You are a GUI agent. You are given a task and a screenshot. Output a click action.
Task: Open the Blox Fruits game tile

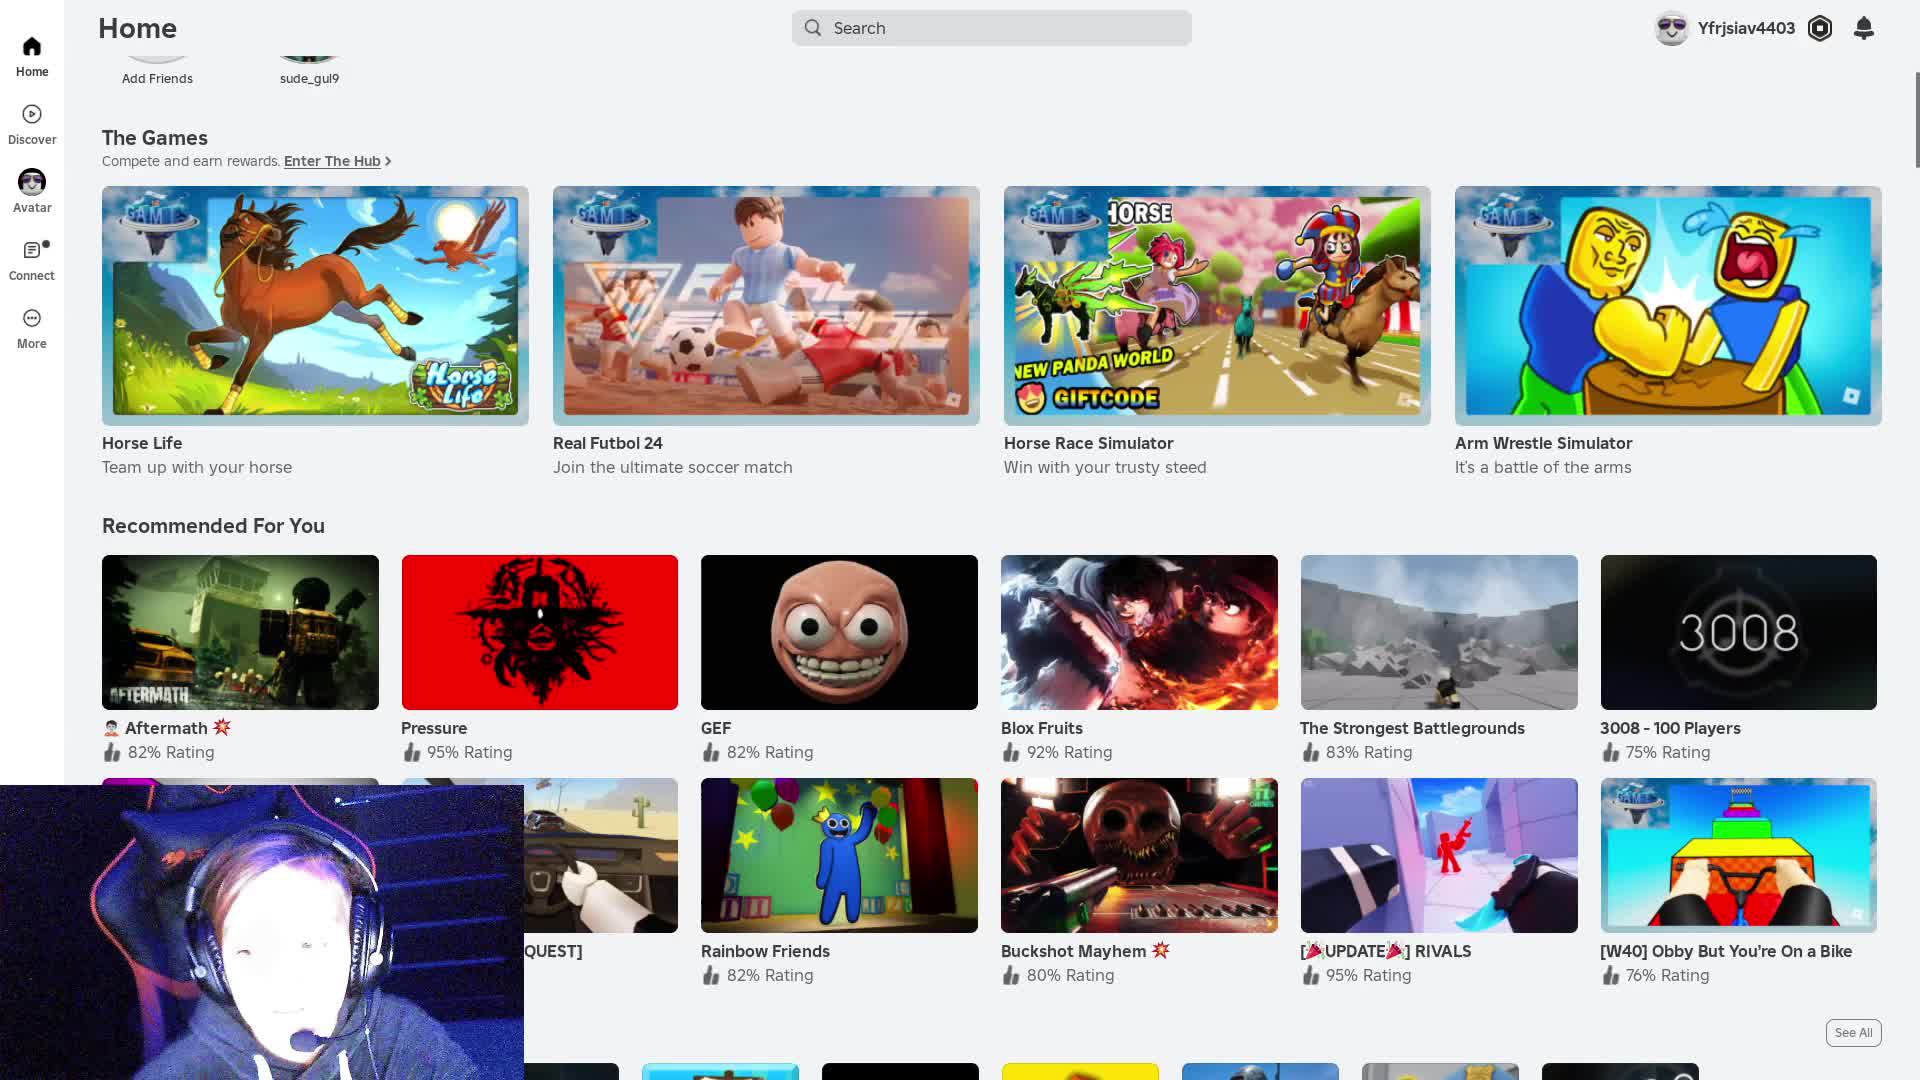pyautogui.click(x=1139, y=632)
